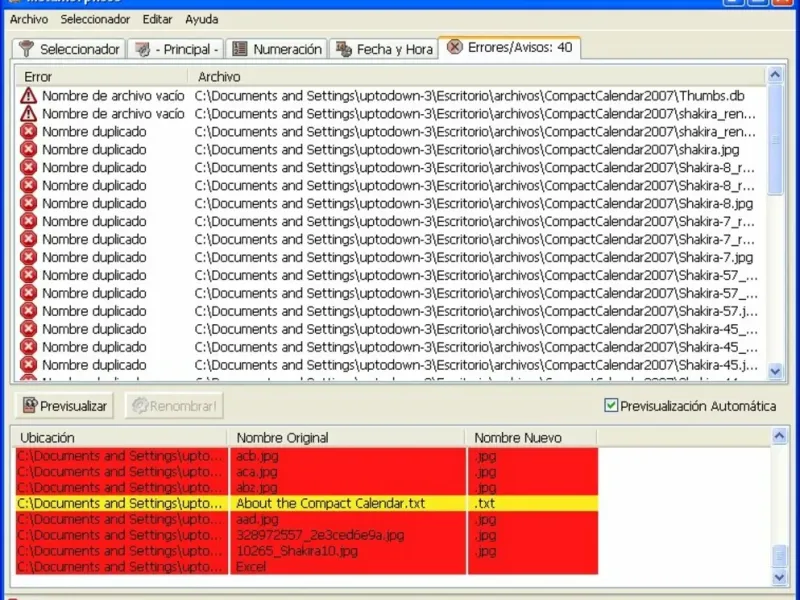Click the Renombrar! button
The image size is (800, 600).
[174, 406]
